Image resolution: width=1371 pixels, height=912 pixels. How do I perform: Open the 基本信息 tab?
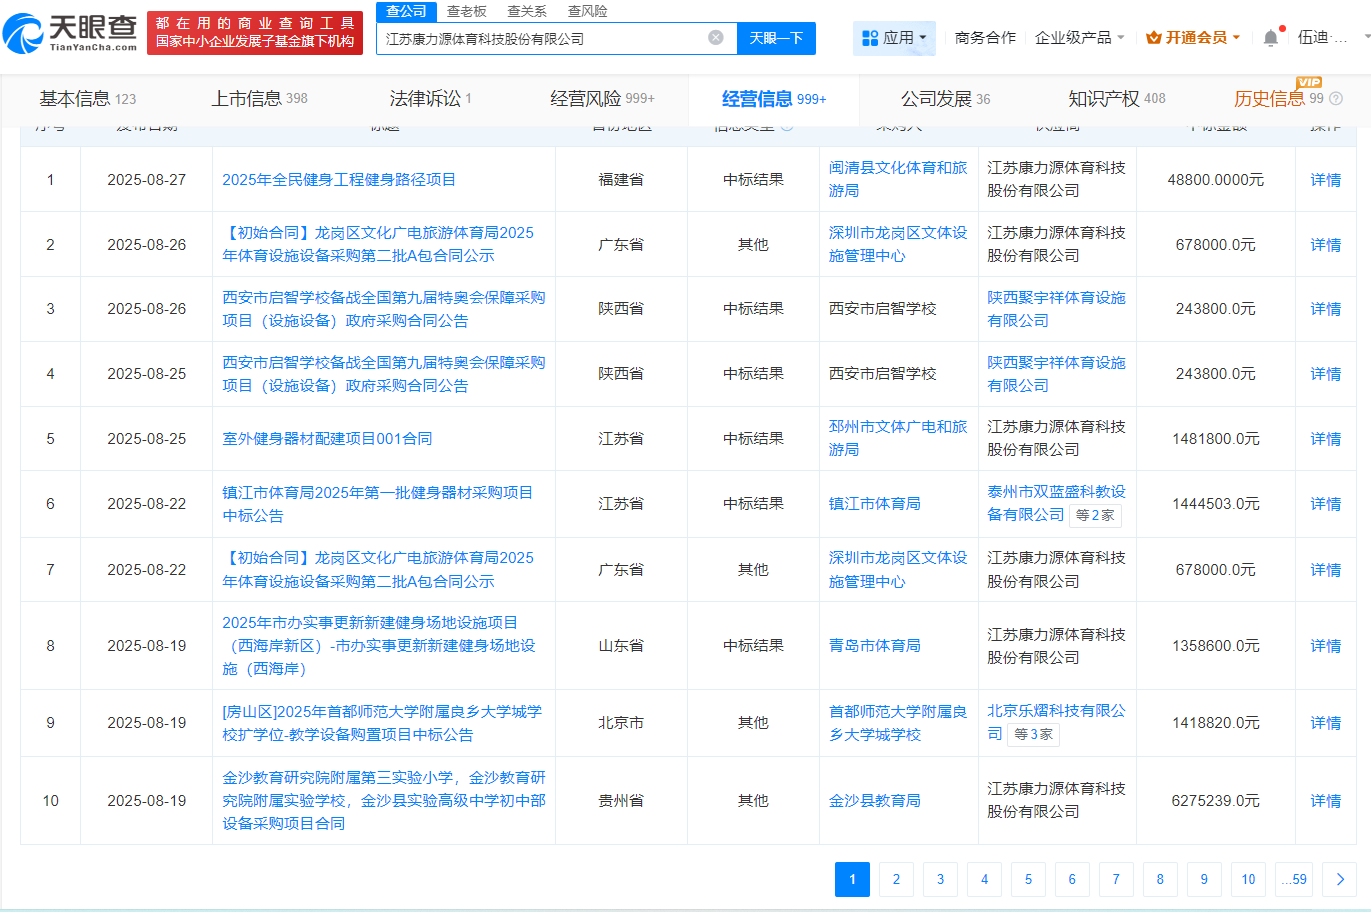pos(87,99)
